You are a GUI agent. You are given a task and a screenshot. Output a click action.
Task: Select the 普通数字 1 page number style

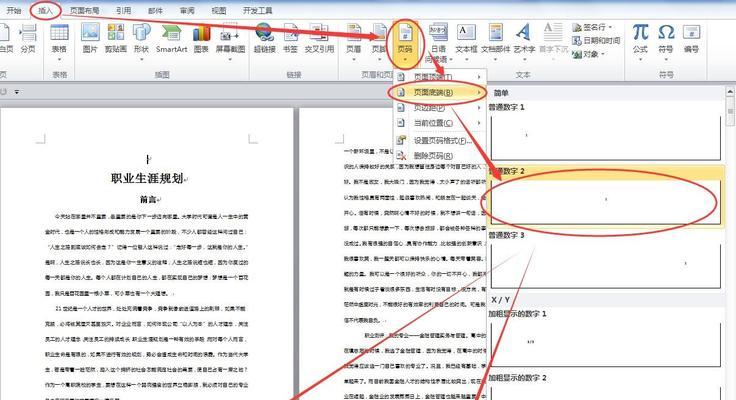[x=606, y=132]
